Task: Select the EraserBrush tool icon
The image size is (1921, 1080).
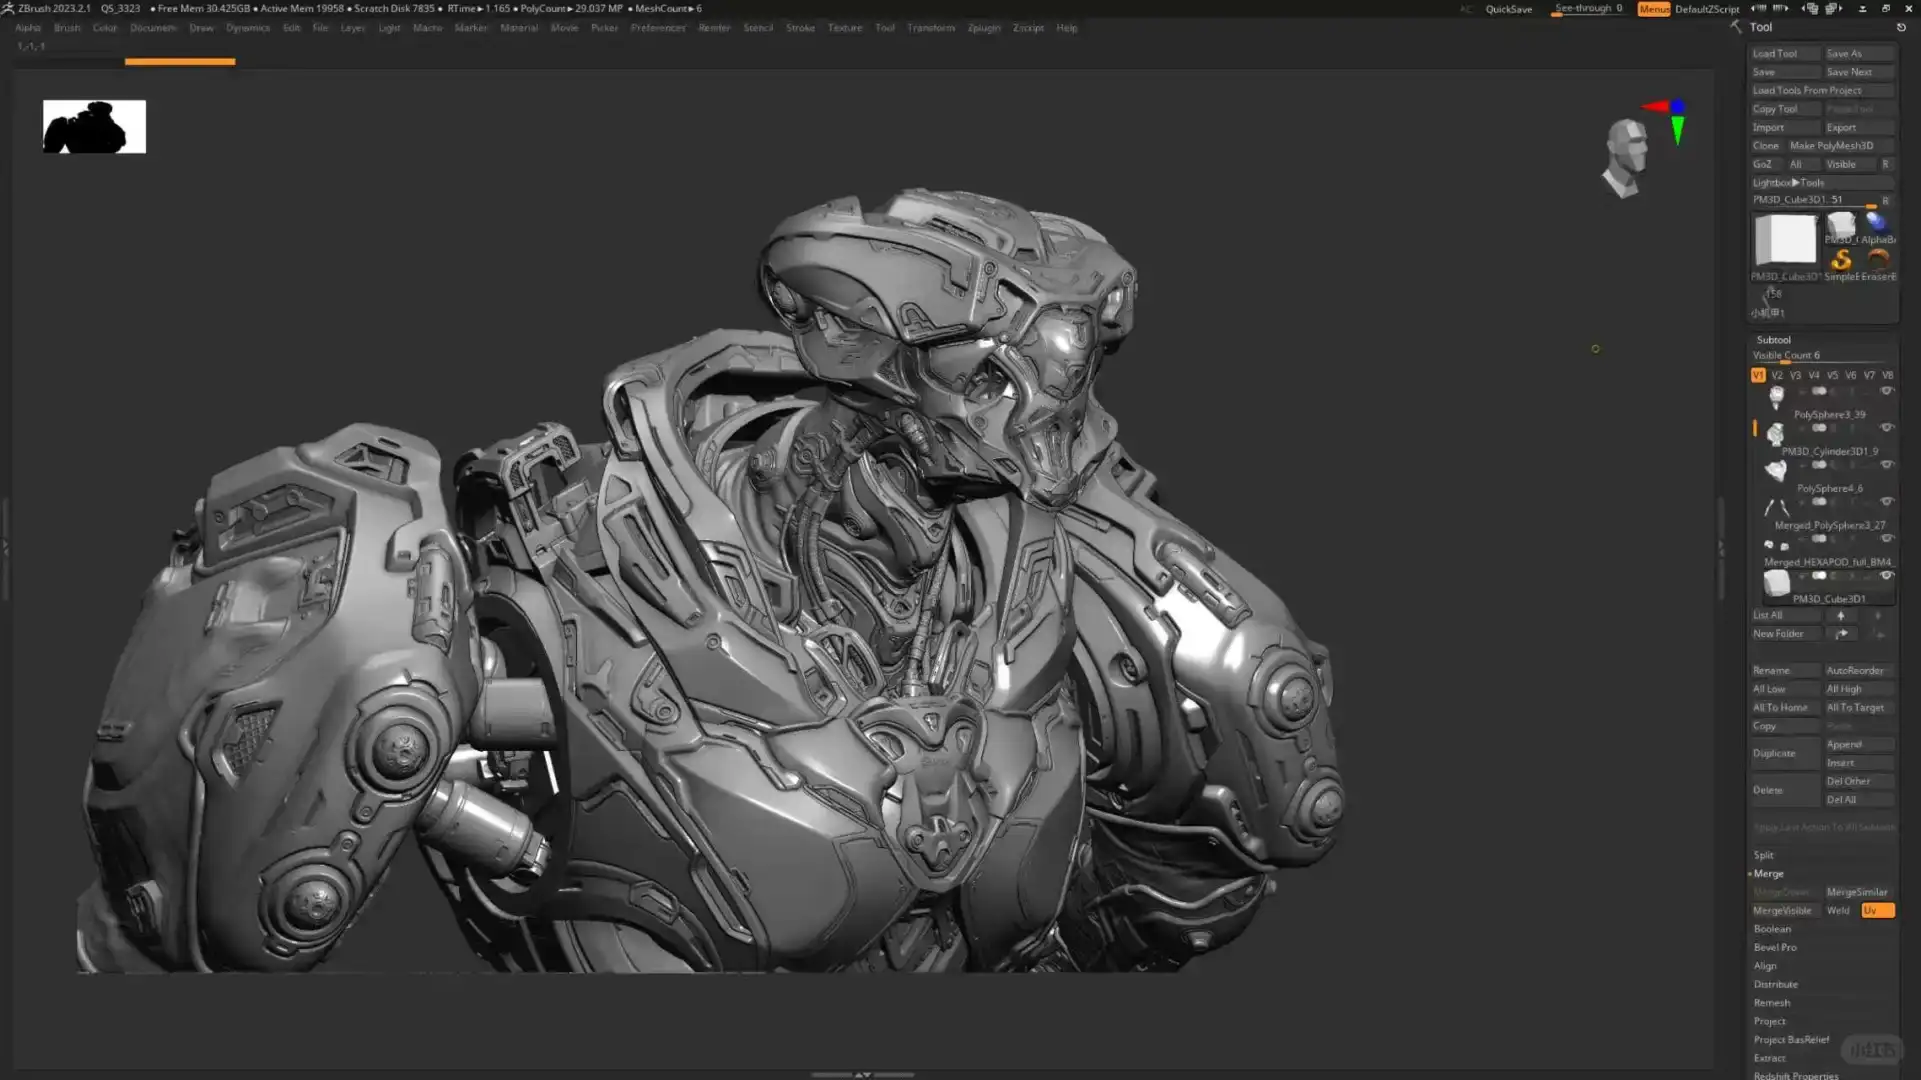Action: click(x=1880, y=258)
